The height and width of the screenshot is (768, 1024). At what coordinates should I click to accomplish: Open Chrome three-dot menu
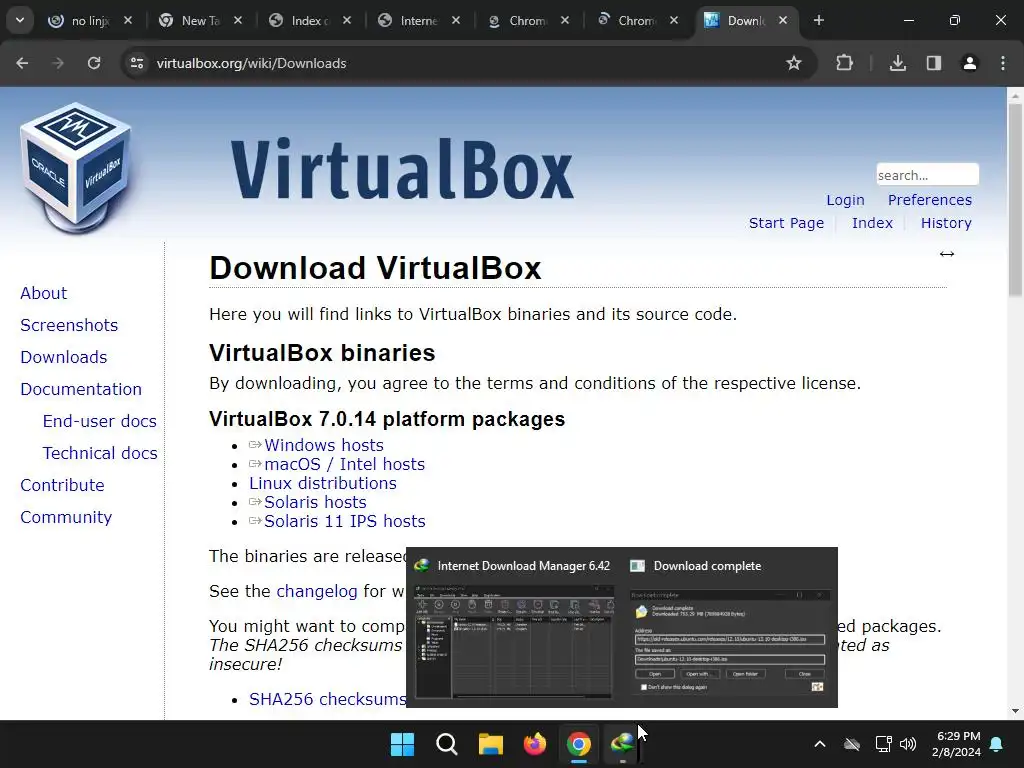[x=1003, y=63]
